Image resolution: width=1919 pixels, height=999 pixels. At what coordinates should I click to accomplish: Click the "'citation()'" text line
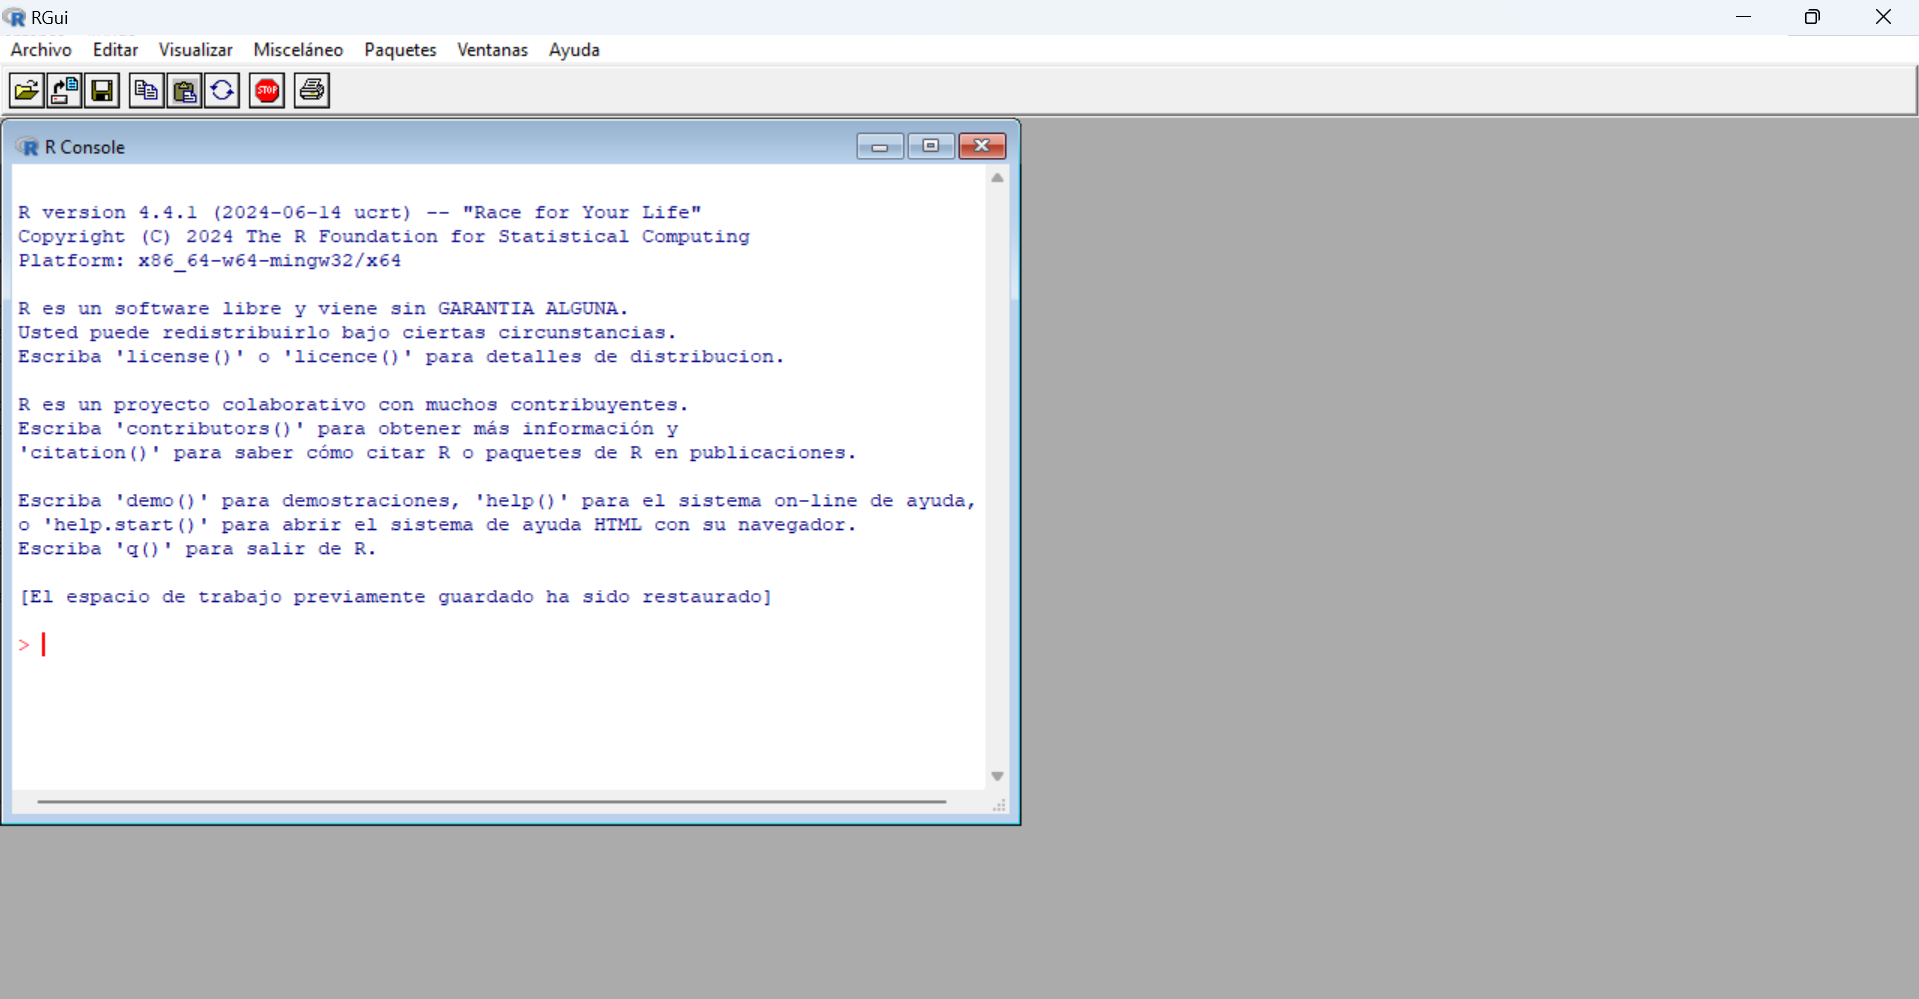437,452
